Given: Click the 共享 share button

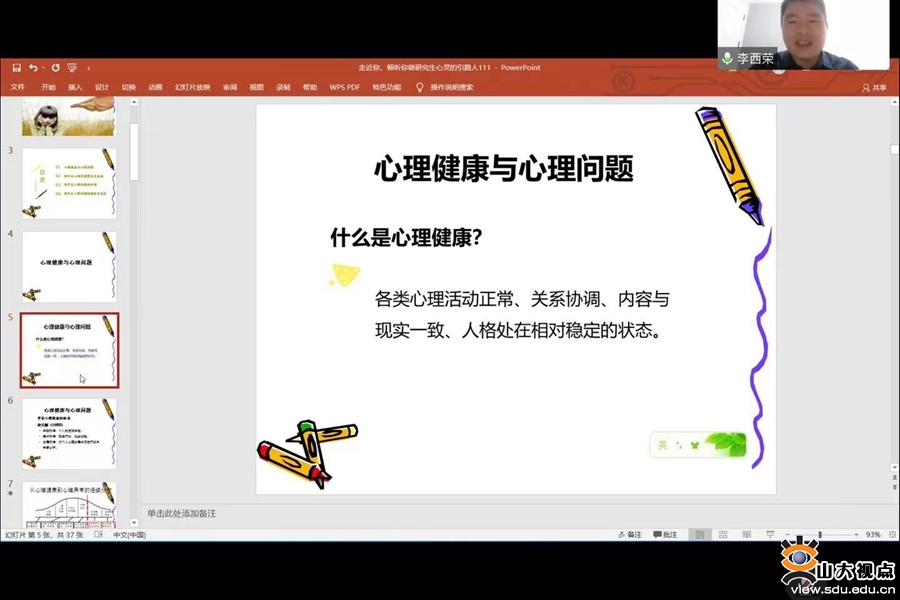Looking at the screenshot, I should [x=876, y=88].
